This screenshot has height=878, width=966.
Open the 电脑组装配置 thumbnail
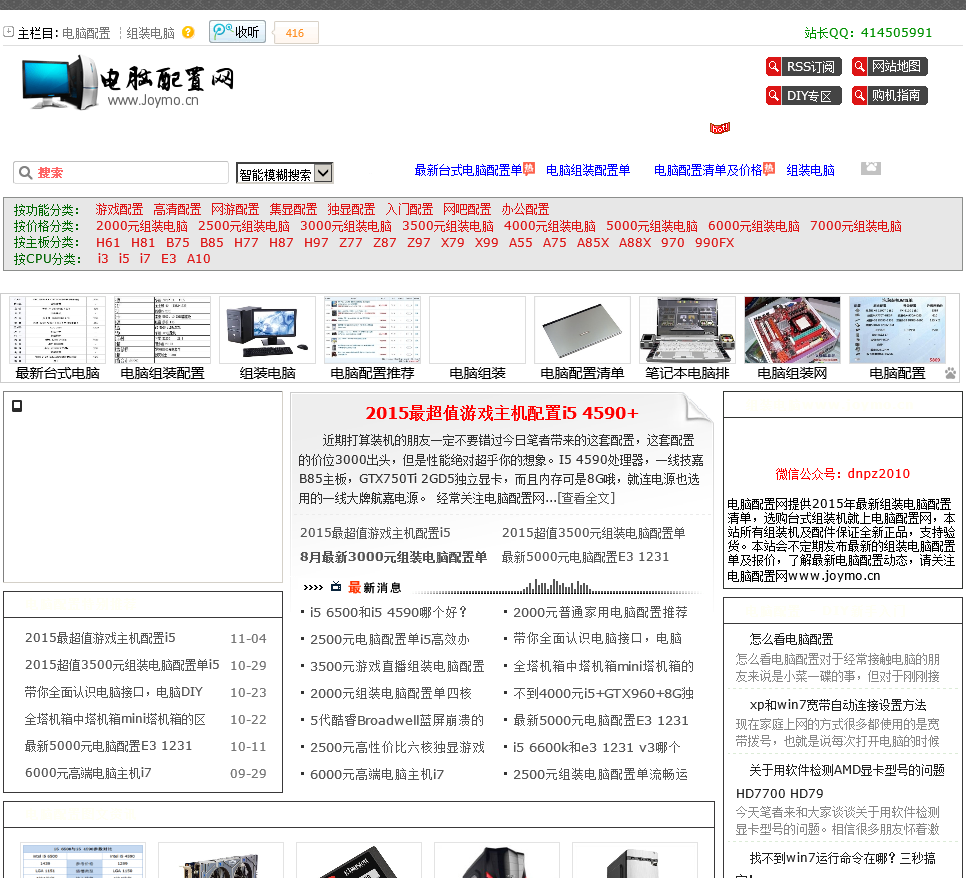tap(162, 330)
